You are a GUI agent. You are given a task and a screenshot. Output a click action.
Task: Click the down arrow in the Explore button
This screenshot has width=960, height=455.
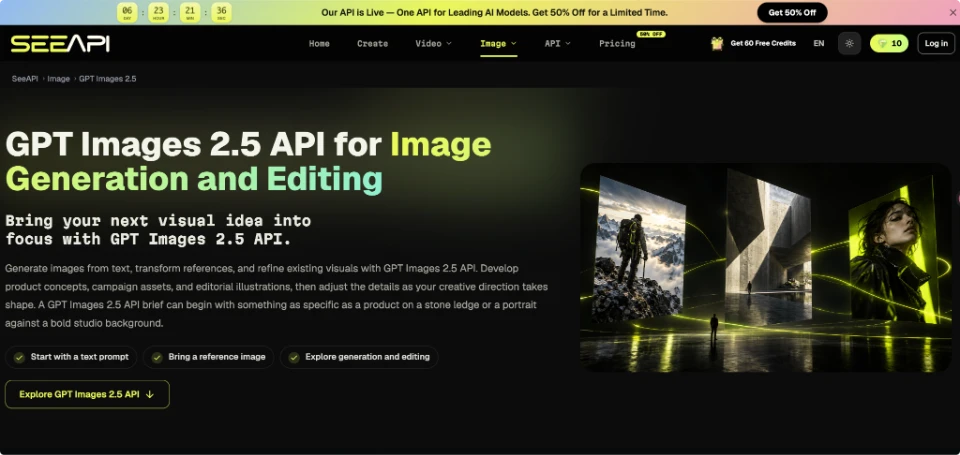pyautogui.click(x=150, y=394)
